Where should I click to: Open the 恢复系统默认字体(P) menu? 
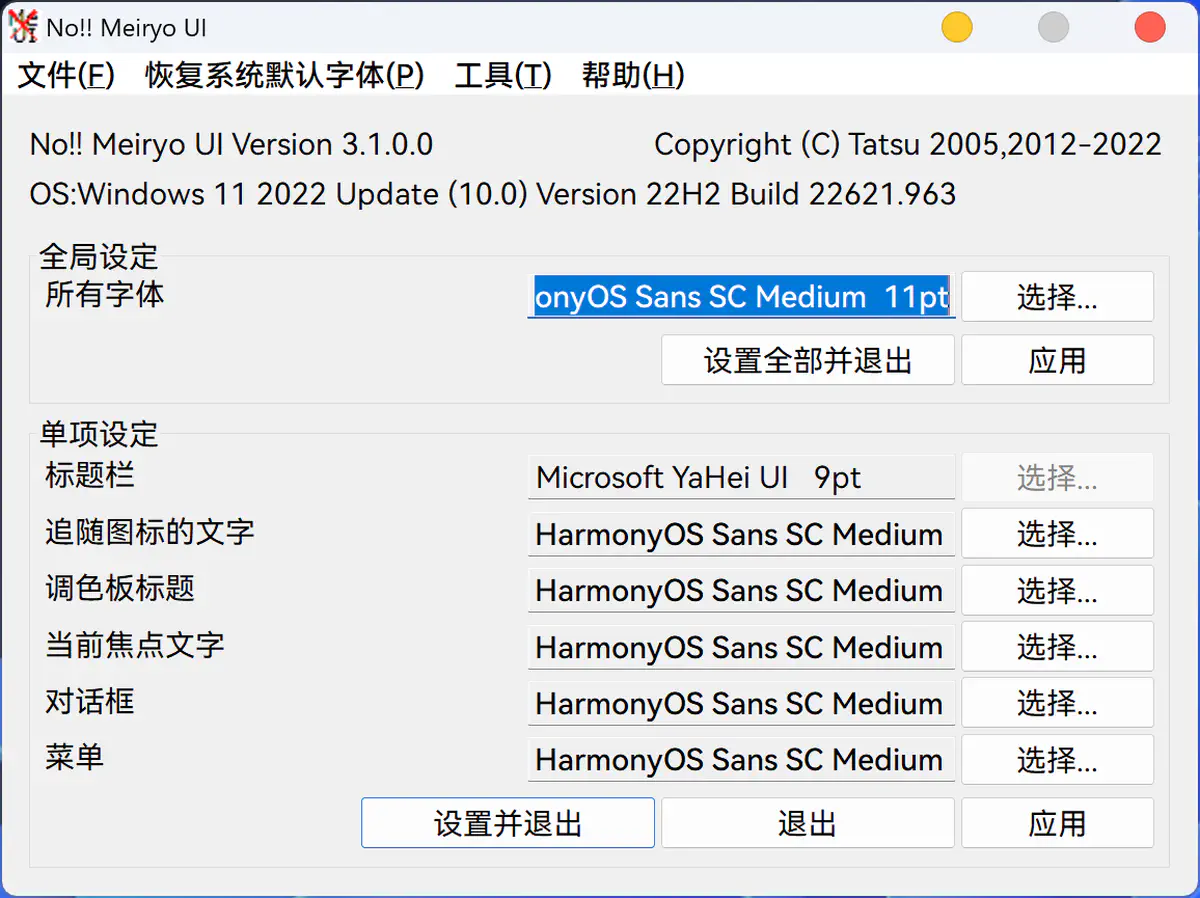(x=285, y=76)
